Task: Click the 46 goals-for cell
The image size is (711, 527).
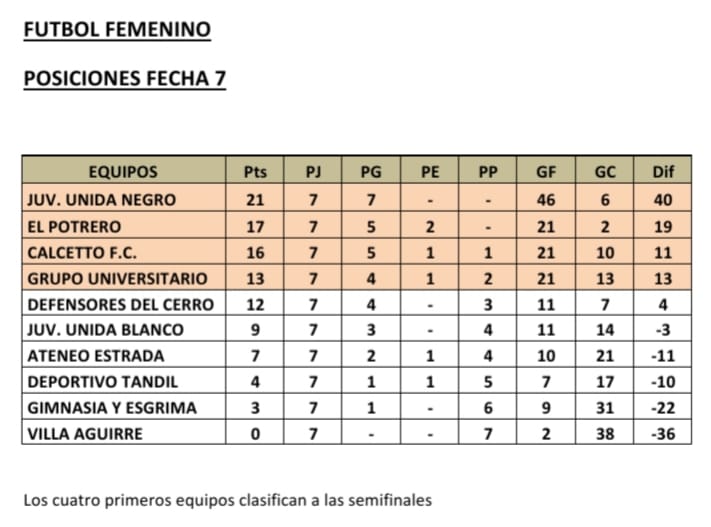Action: click(x=546, y=200)
